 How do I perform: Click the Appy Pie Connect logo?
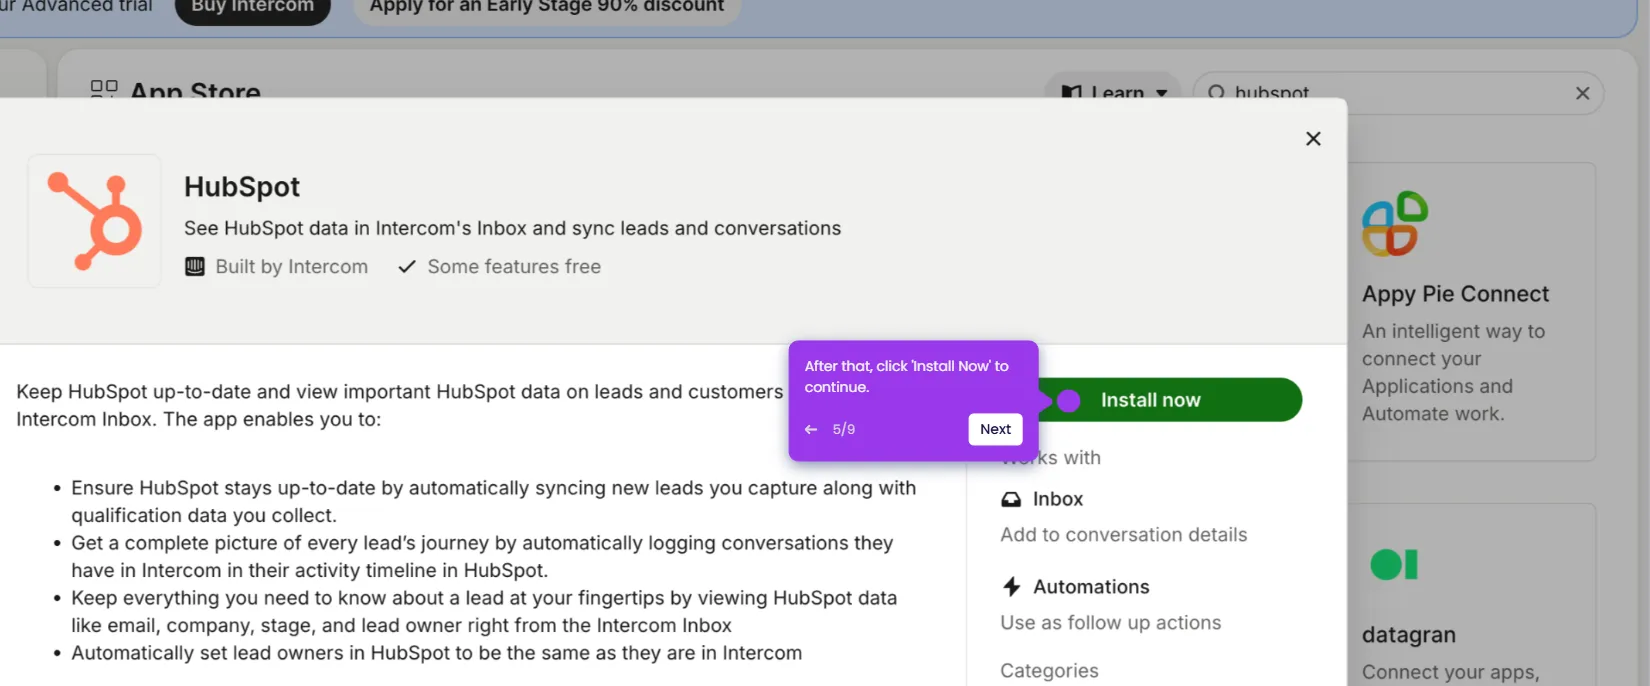[1395, 224]
